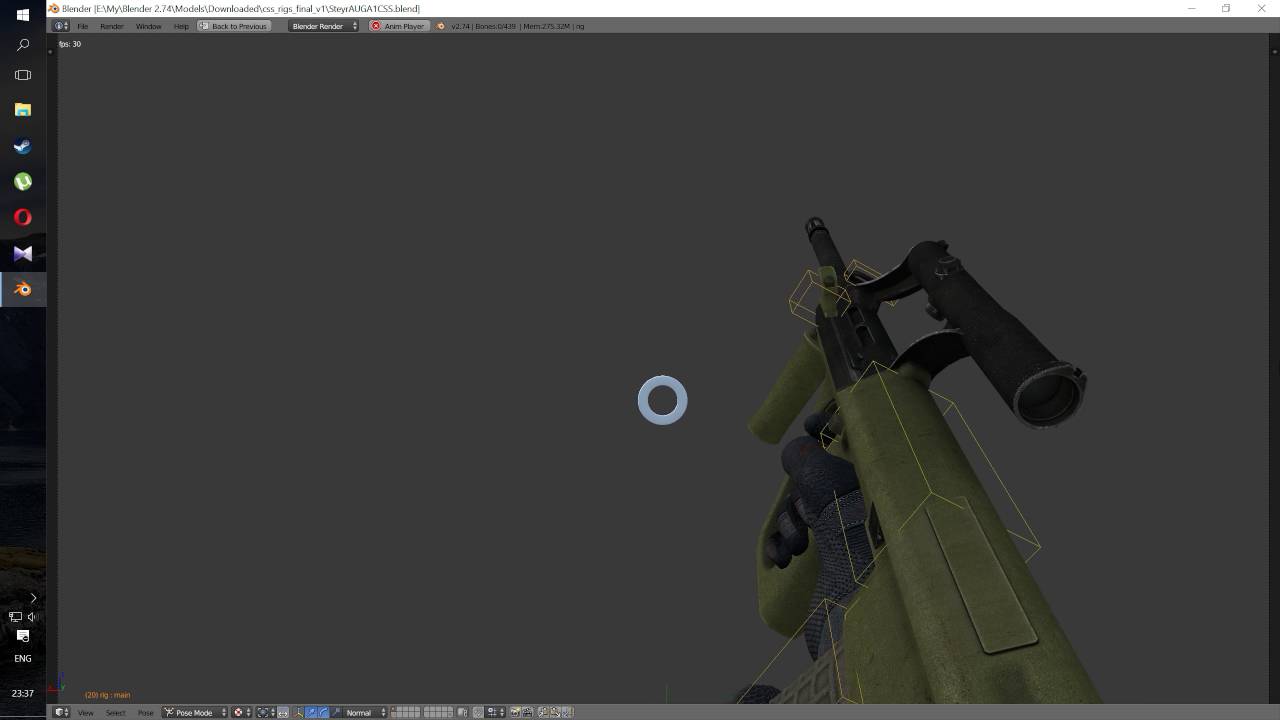Enable the translate manipulator arrow

pyautogui.click(x=311, y=712)
